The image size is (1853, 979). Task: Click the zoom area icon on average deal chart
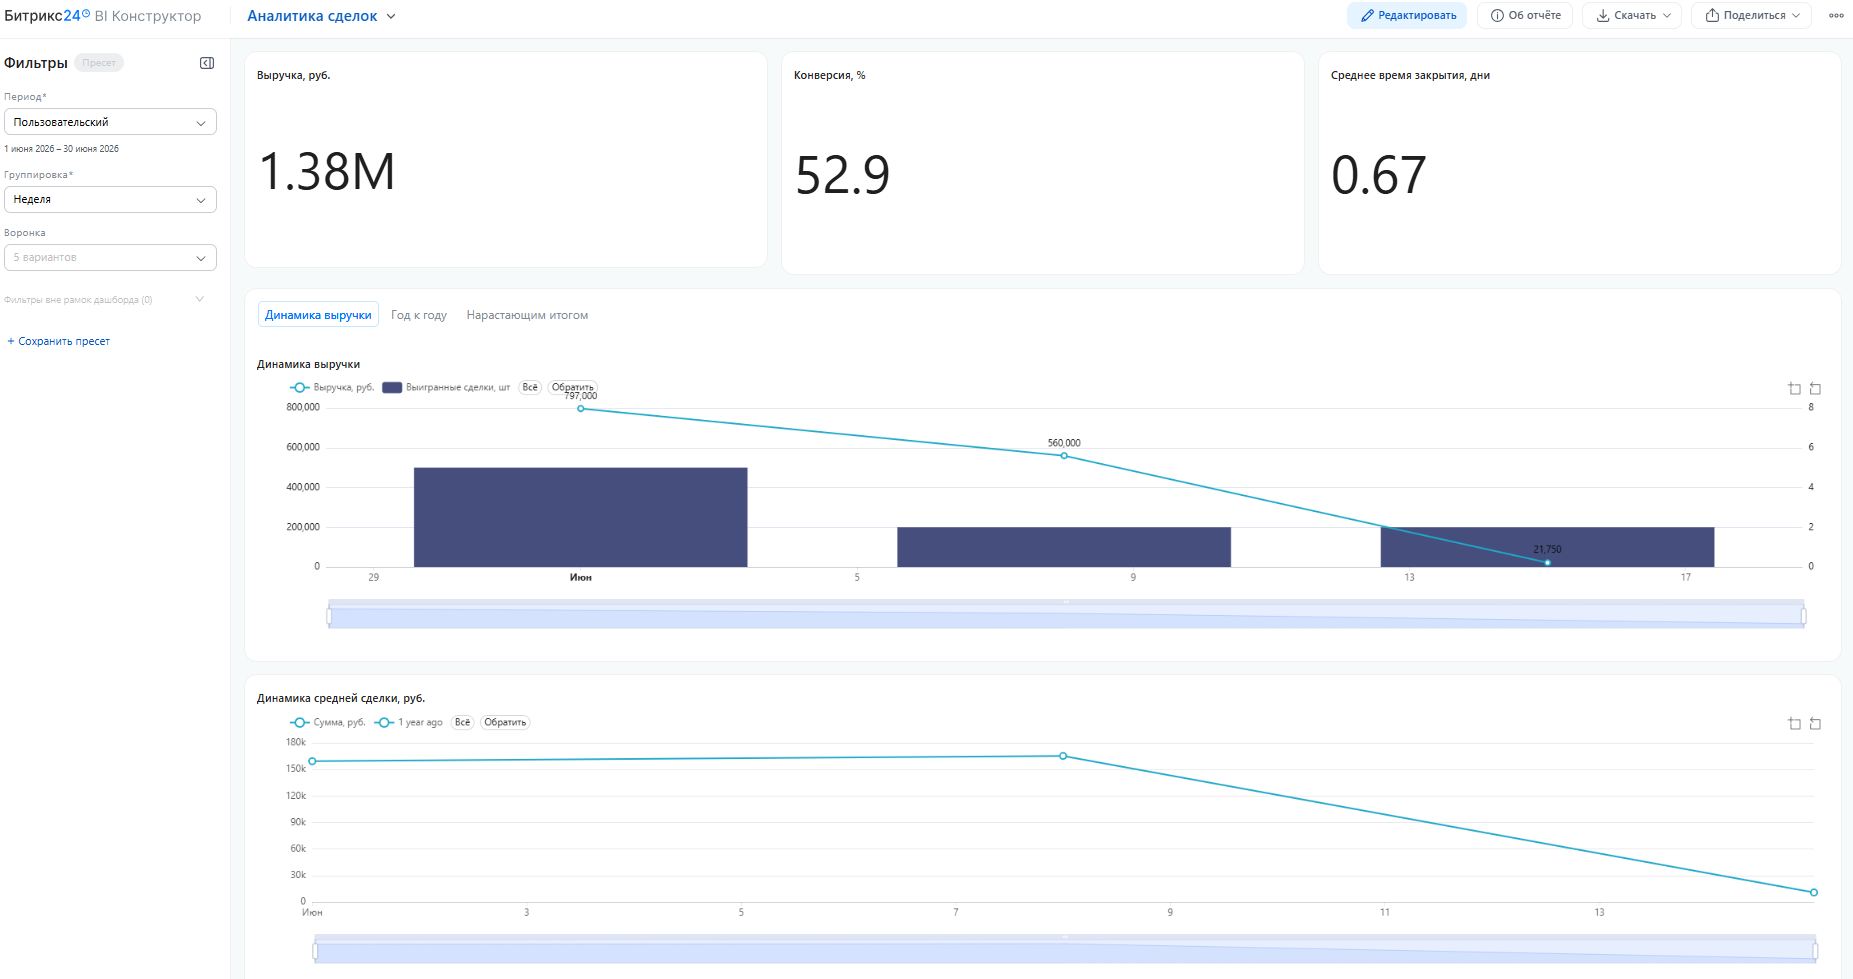coord(1794,723)
